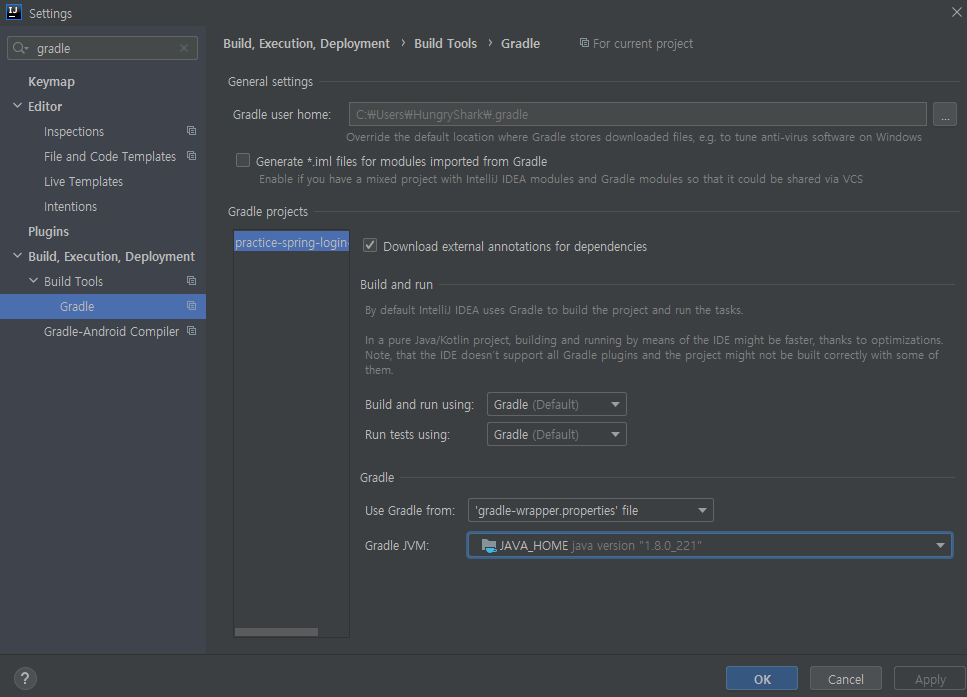Viewport: 967px width, 697px height.
Task: Click the OK button
Action: click(762, 678)
